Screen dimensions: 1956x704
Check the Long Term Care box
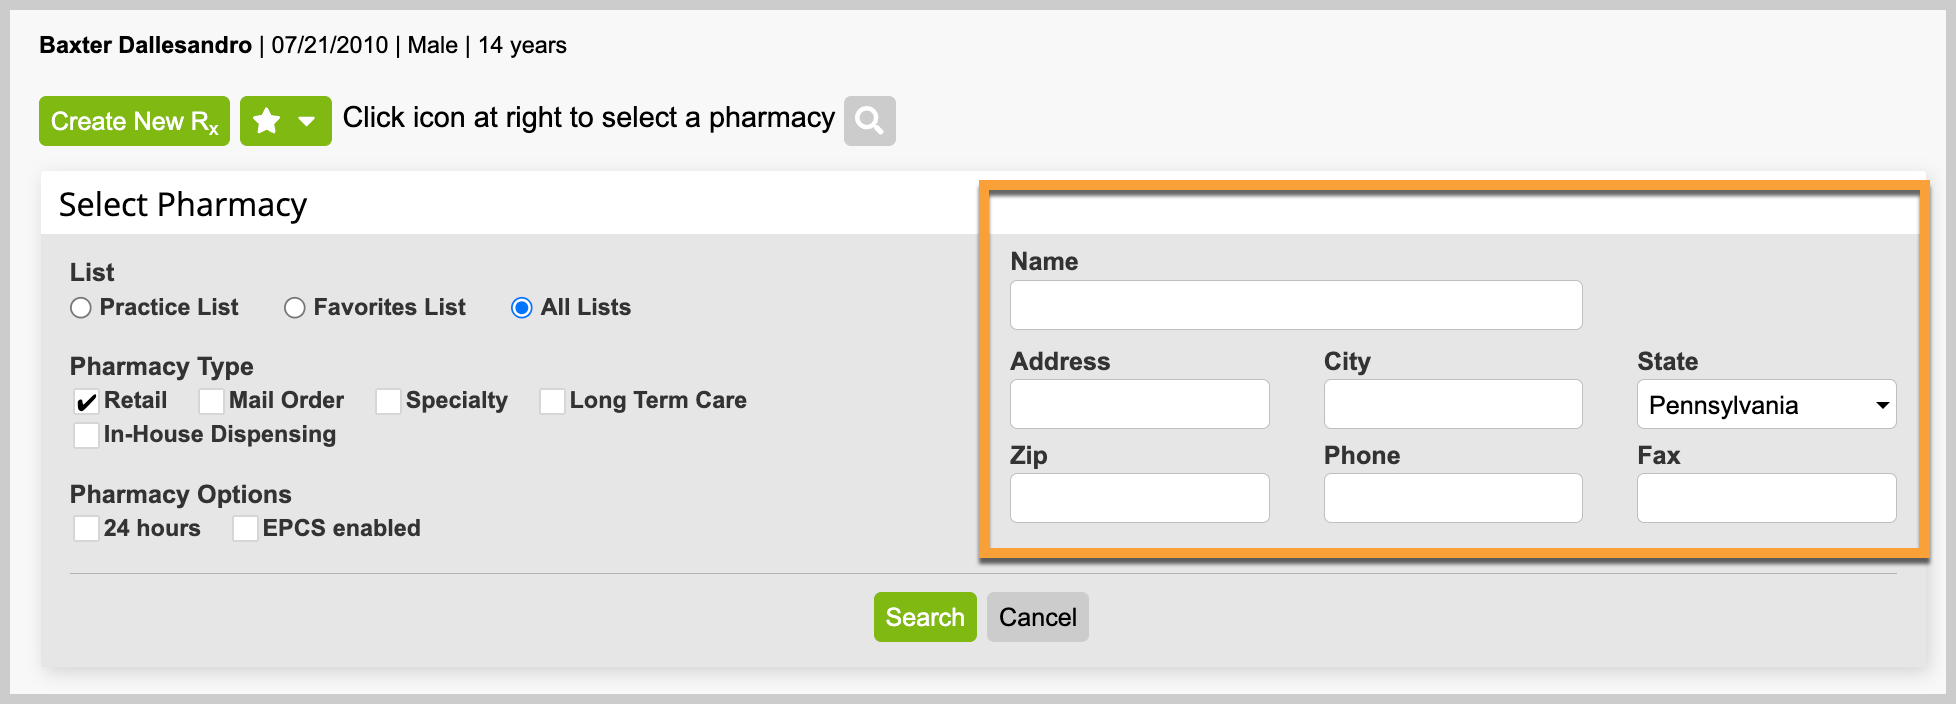click(x=553, y=402)
